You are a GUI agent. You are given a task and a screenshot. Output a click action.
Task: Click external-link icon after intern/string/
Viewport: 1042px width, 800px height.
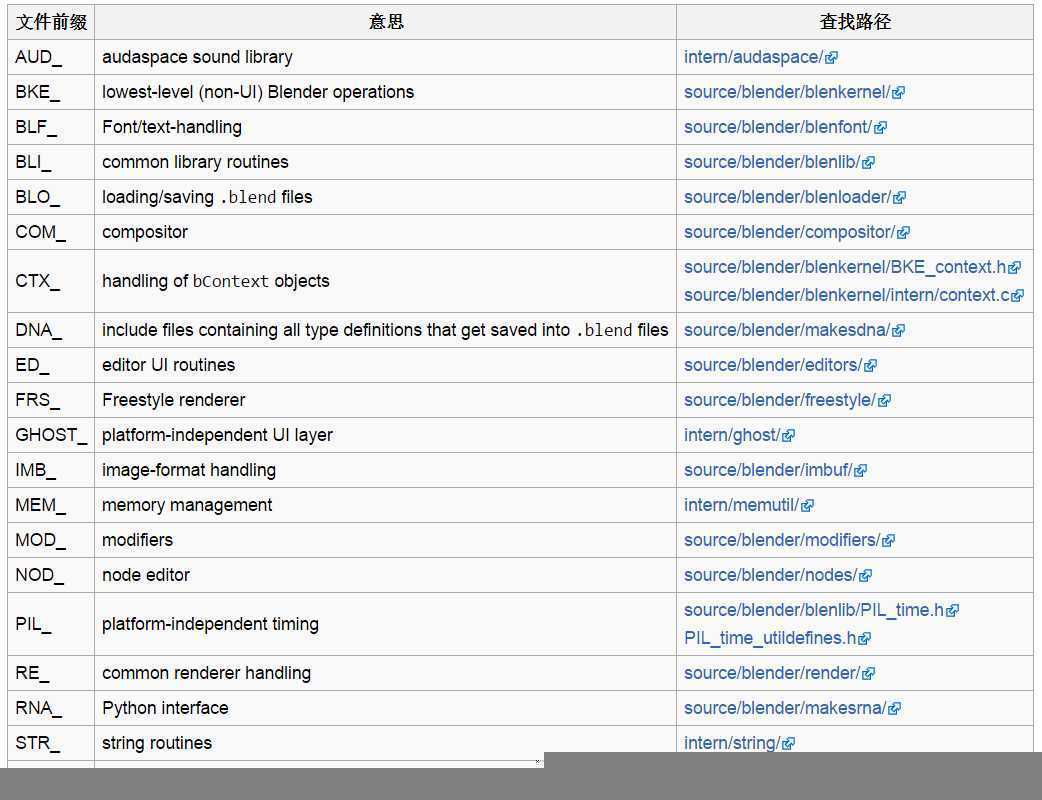pos(789,744)
